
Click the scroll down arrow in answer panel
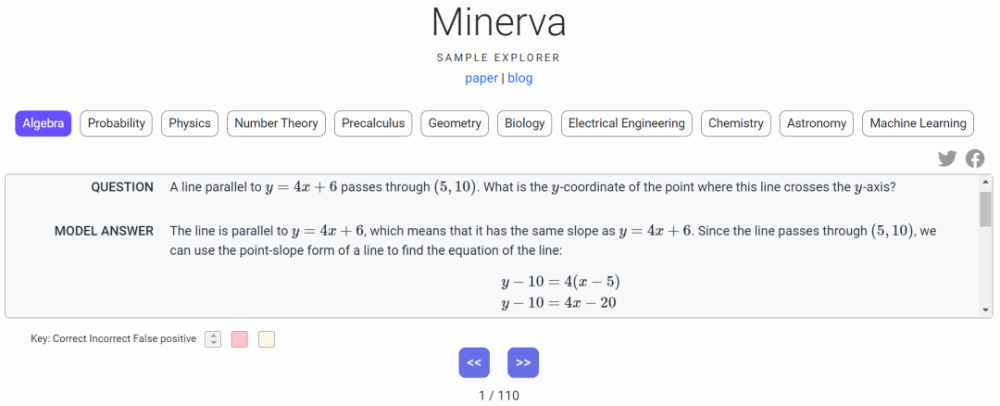click(x=986, y=310)
